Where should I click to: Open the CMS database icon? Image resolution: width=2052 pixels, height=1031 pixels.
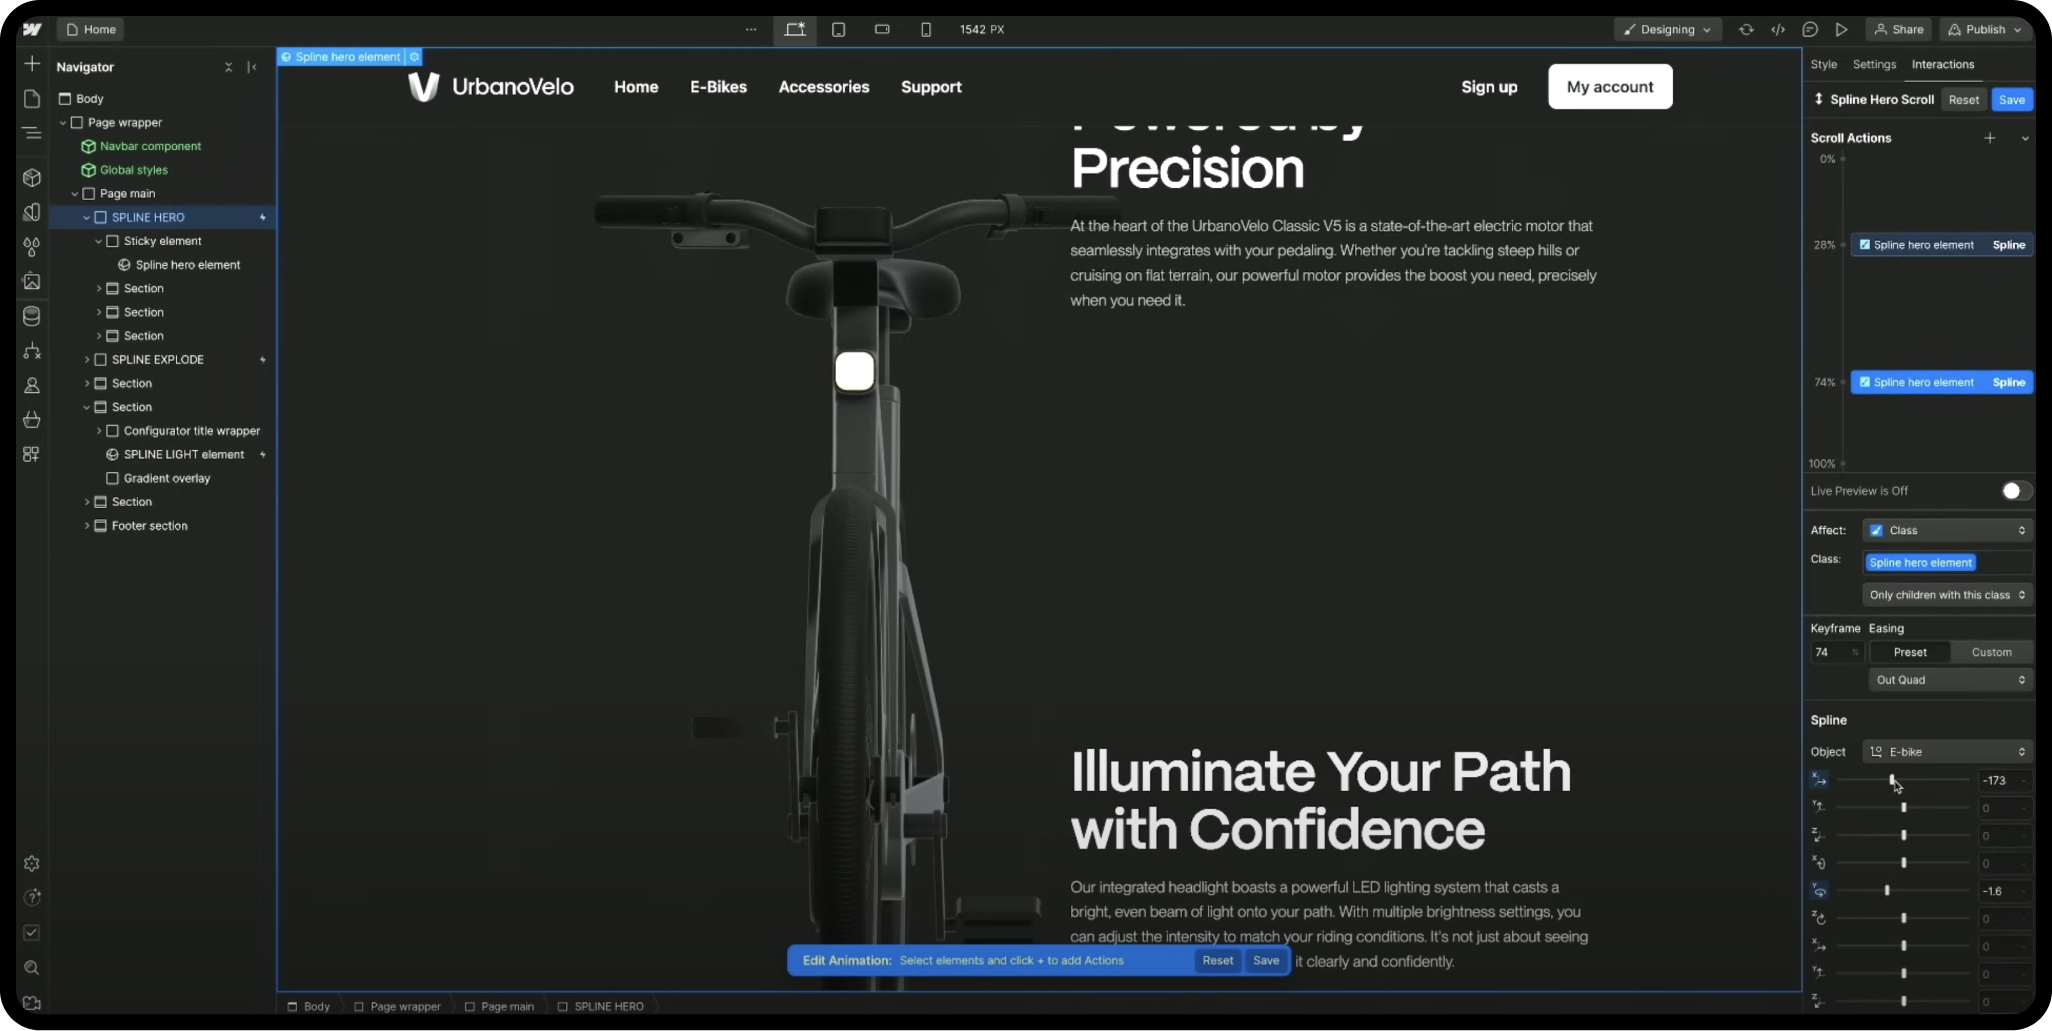tap(32, 317)
